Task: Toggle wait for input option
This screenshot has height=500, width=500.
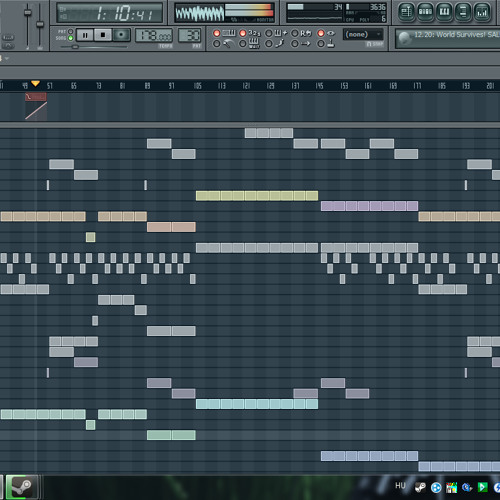Action: [250, 44]
